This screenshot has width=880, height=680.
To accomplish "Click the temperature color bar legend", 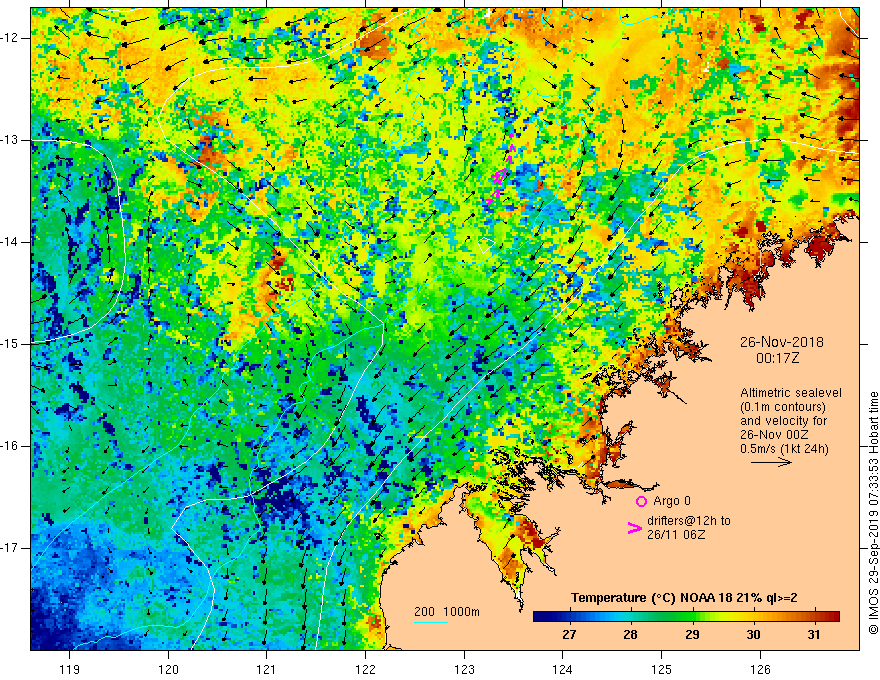I will [686, 616].
